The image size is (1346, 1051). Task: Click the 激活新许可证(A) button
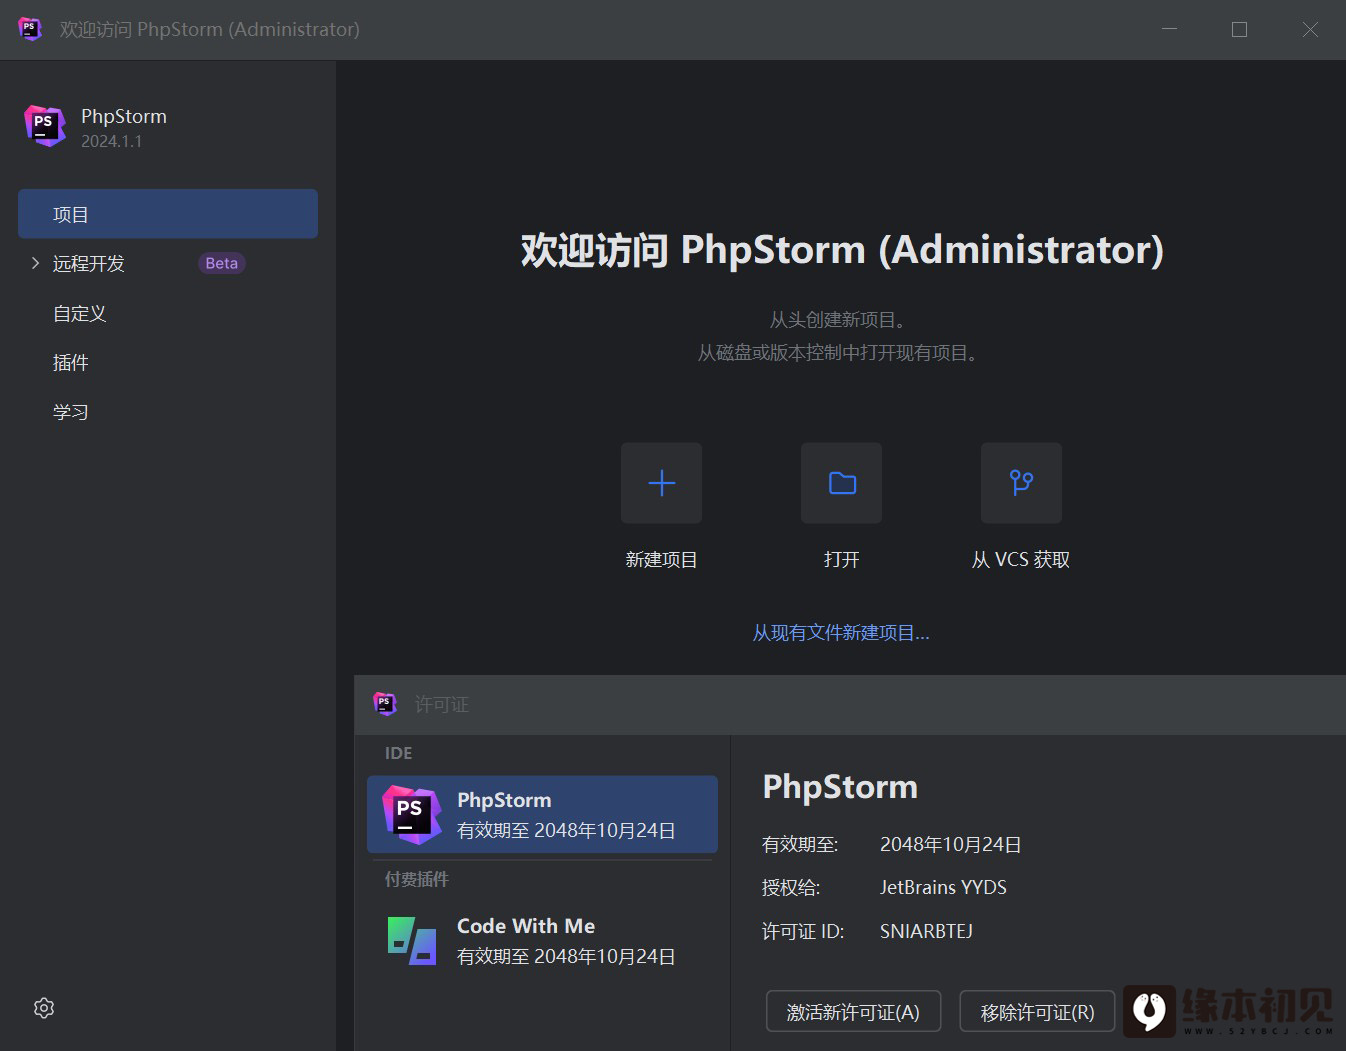[x=853, y=1012]
